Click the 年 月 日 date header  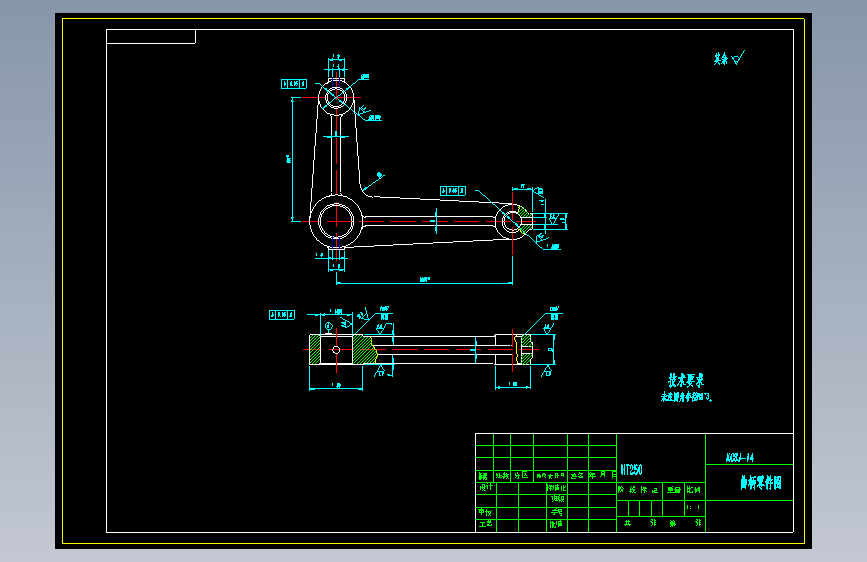click(x=602, y=475)
